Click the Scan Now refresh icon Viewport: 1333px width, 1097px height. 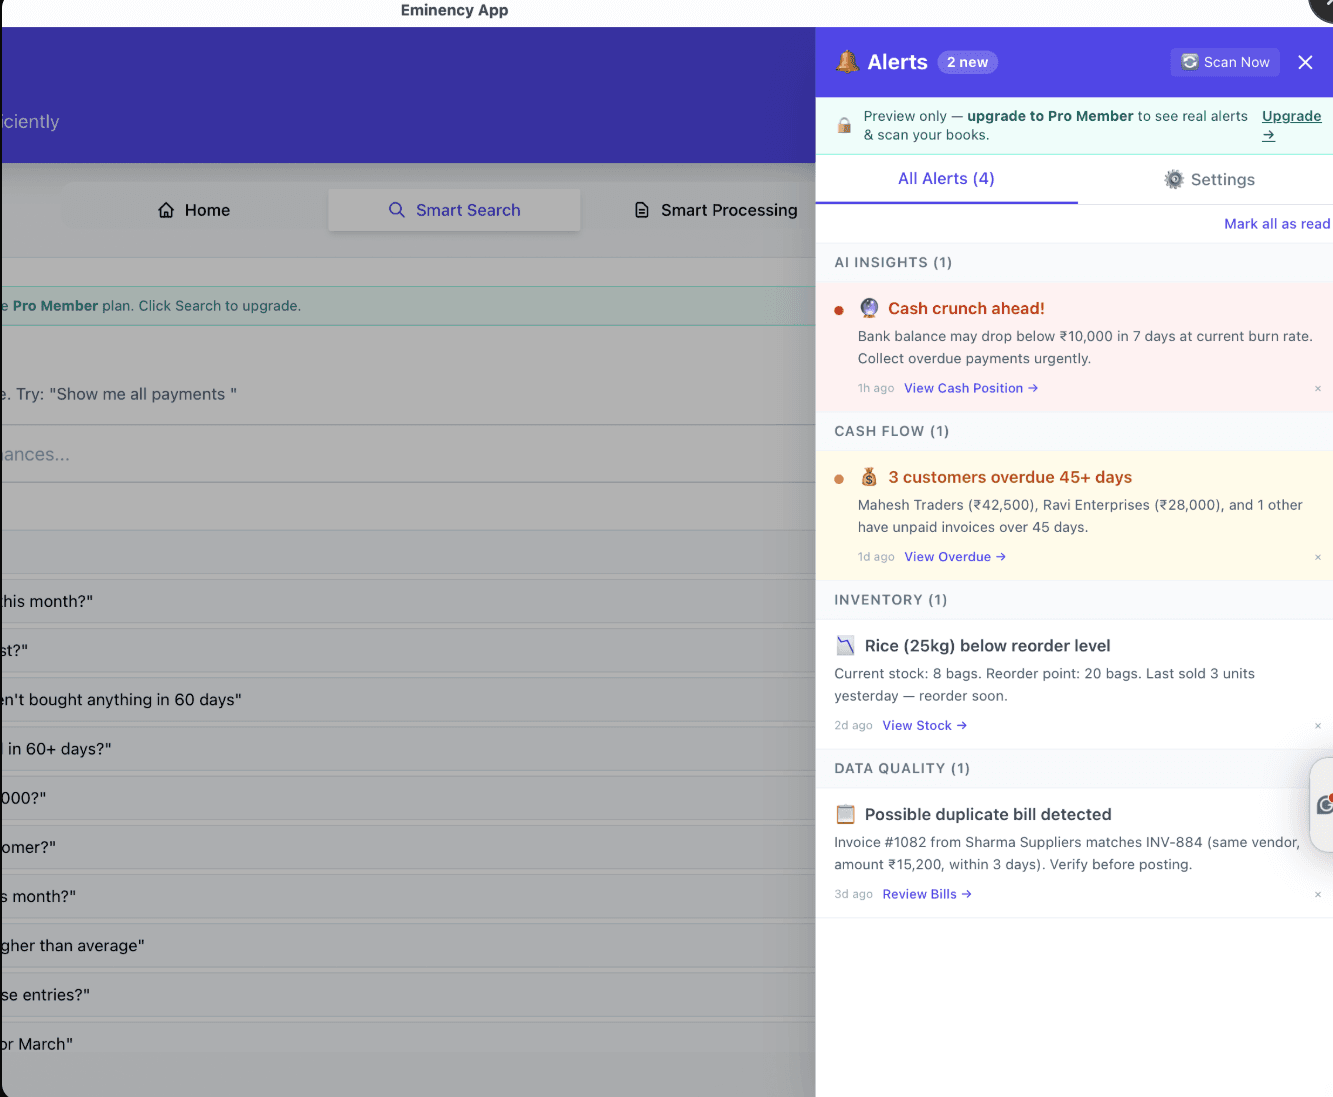[1190, 62]
